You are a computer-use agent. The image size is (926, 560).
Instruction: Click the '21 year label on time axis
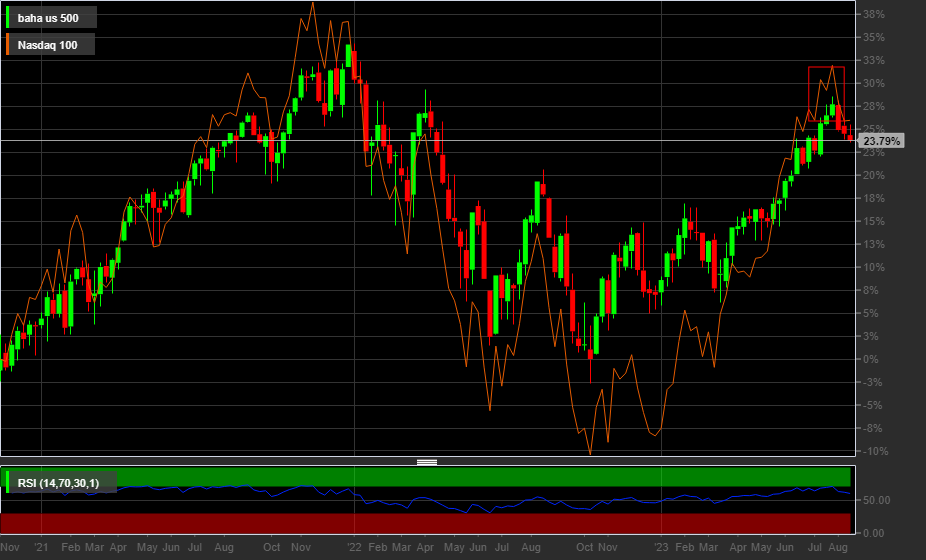click(41, 548)
